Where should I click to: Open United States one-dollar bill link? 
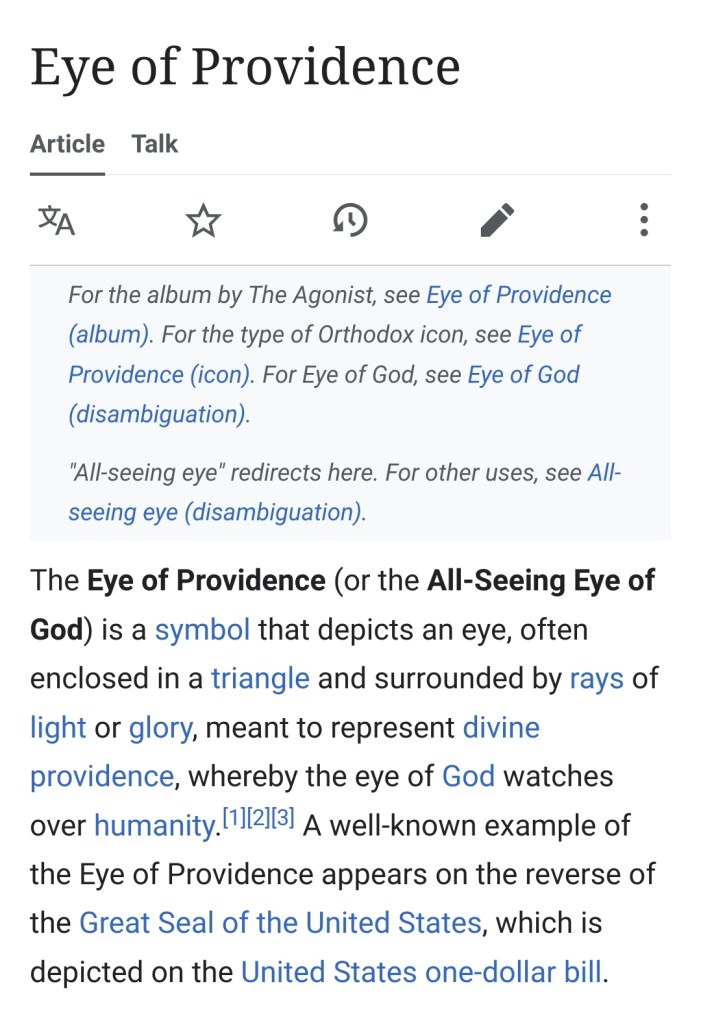[421, 972]
